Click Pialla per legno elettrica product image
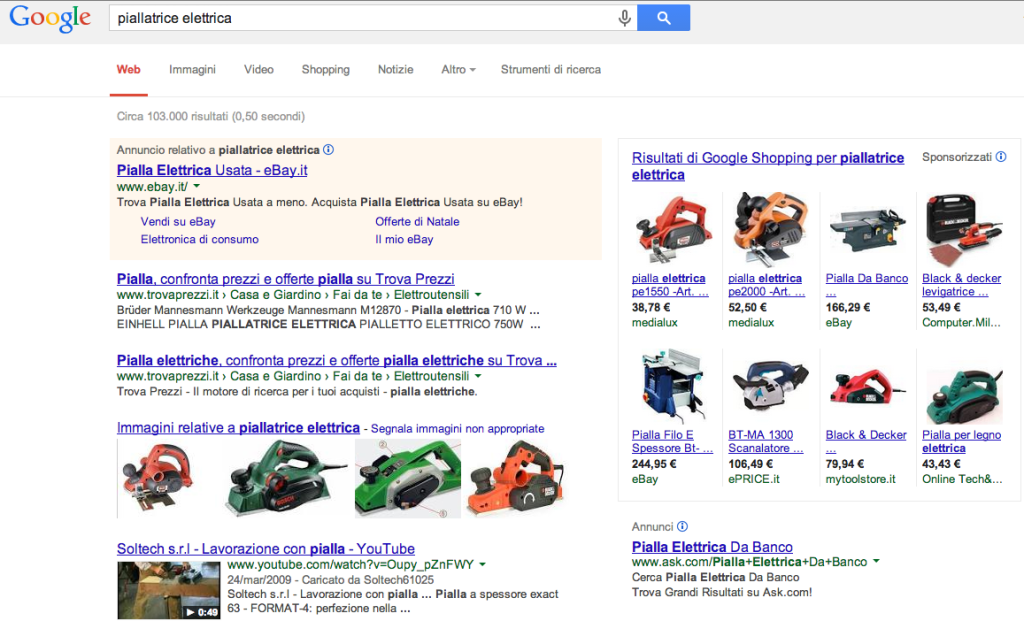 (964, 396)
